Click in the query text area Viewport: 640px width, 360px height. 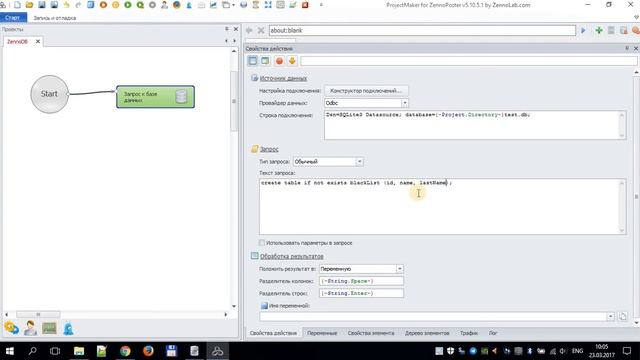[442, 207]
